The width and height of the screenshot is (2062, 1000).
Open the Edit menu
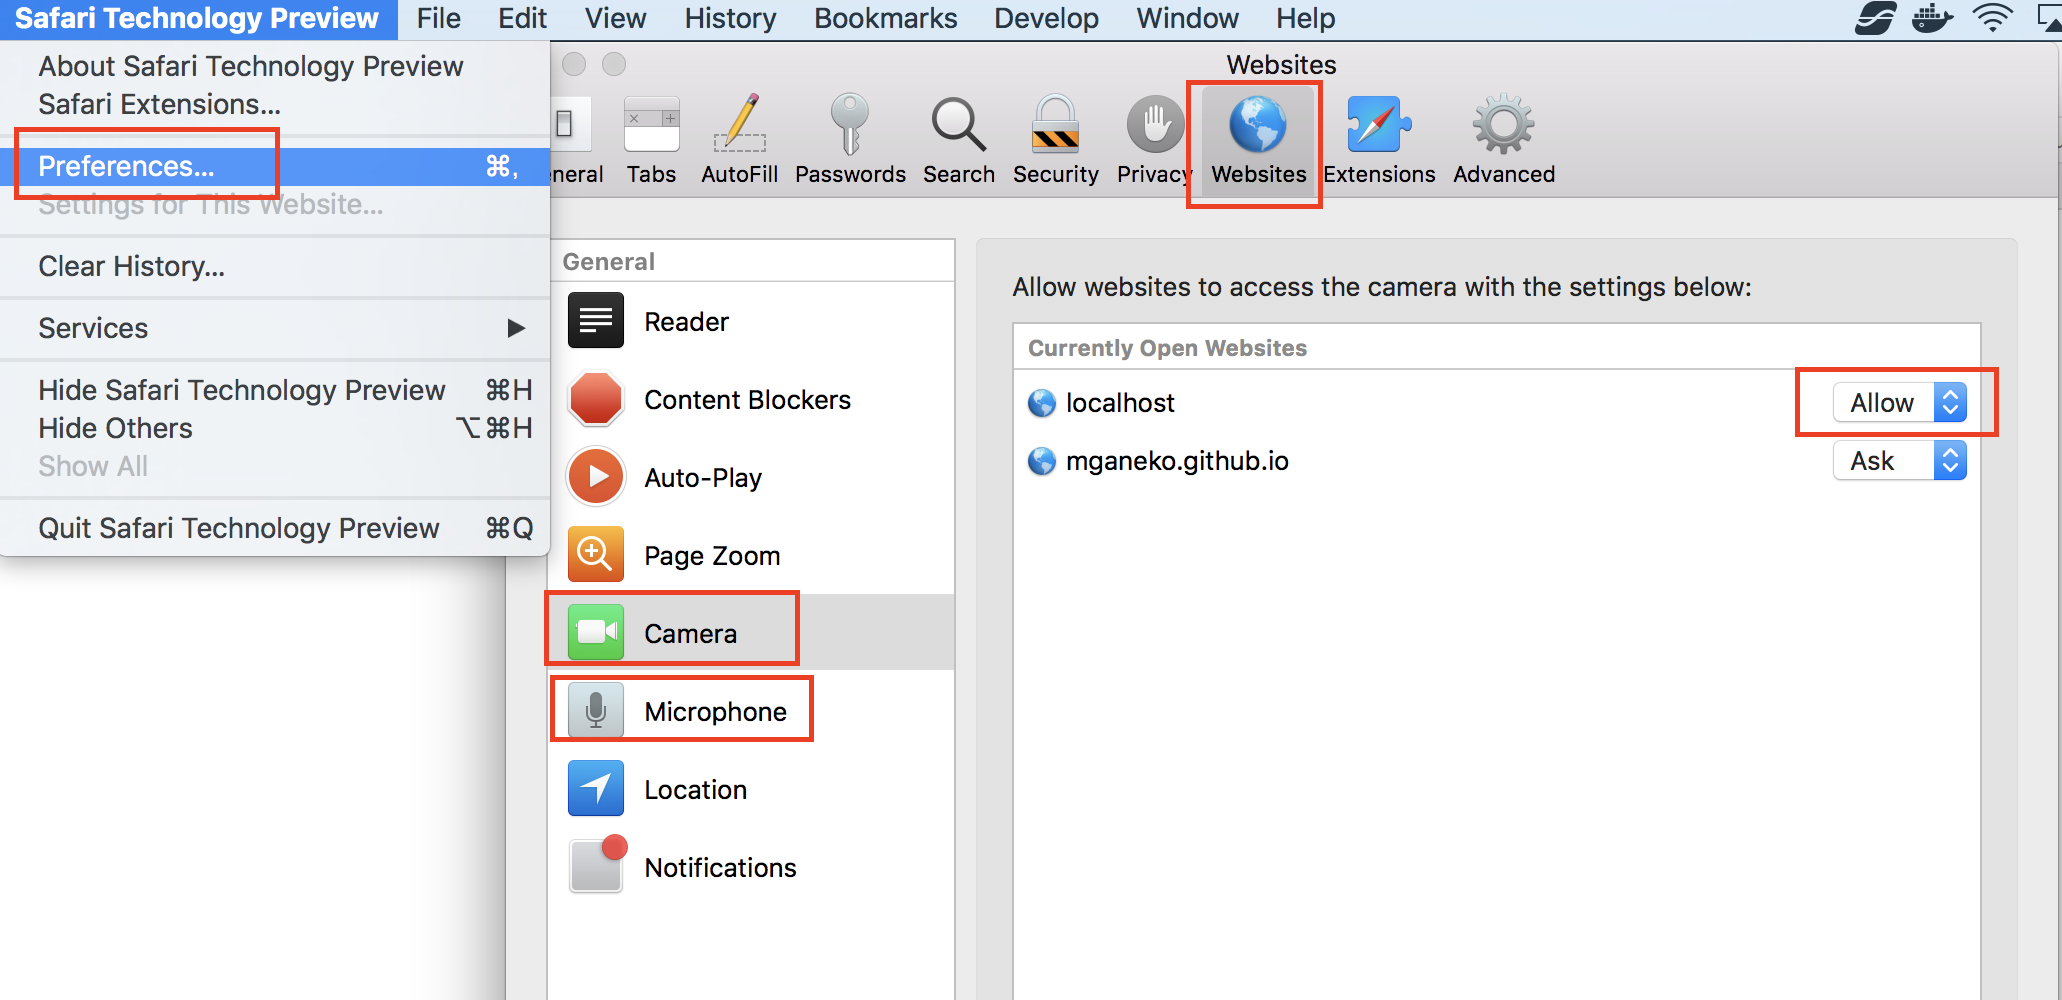[x=522, y=19]
